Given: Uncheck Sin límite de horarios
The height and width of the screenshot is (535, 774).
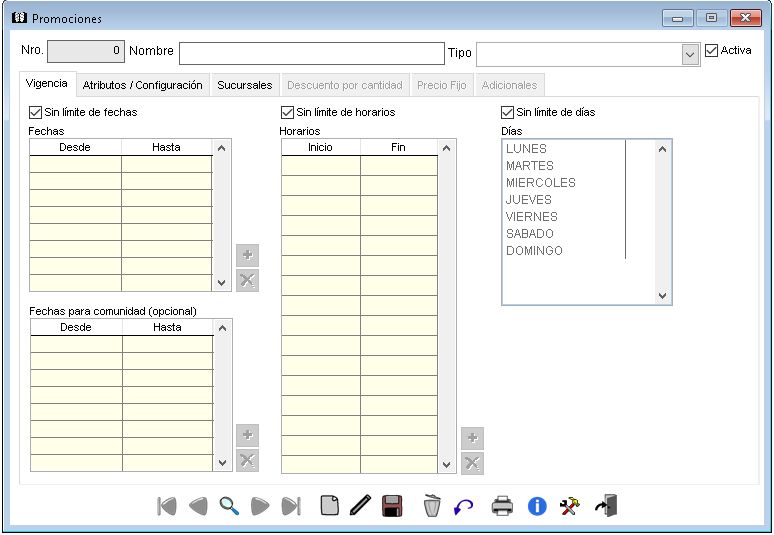Looking at the screenshot, I should pyautogui.click(x=288, y=113).
